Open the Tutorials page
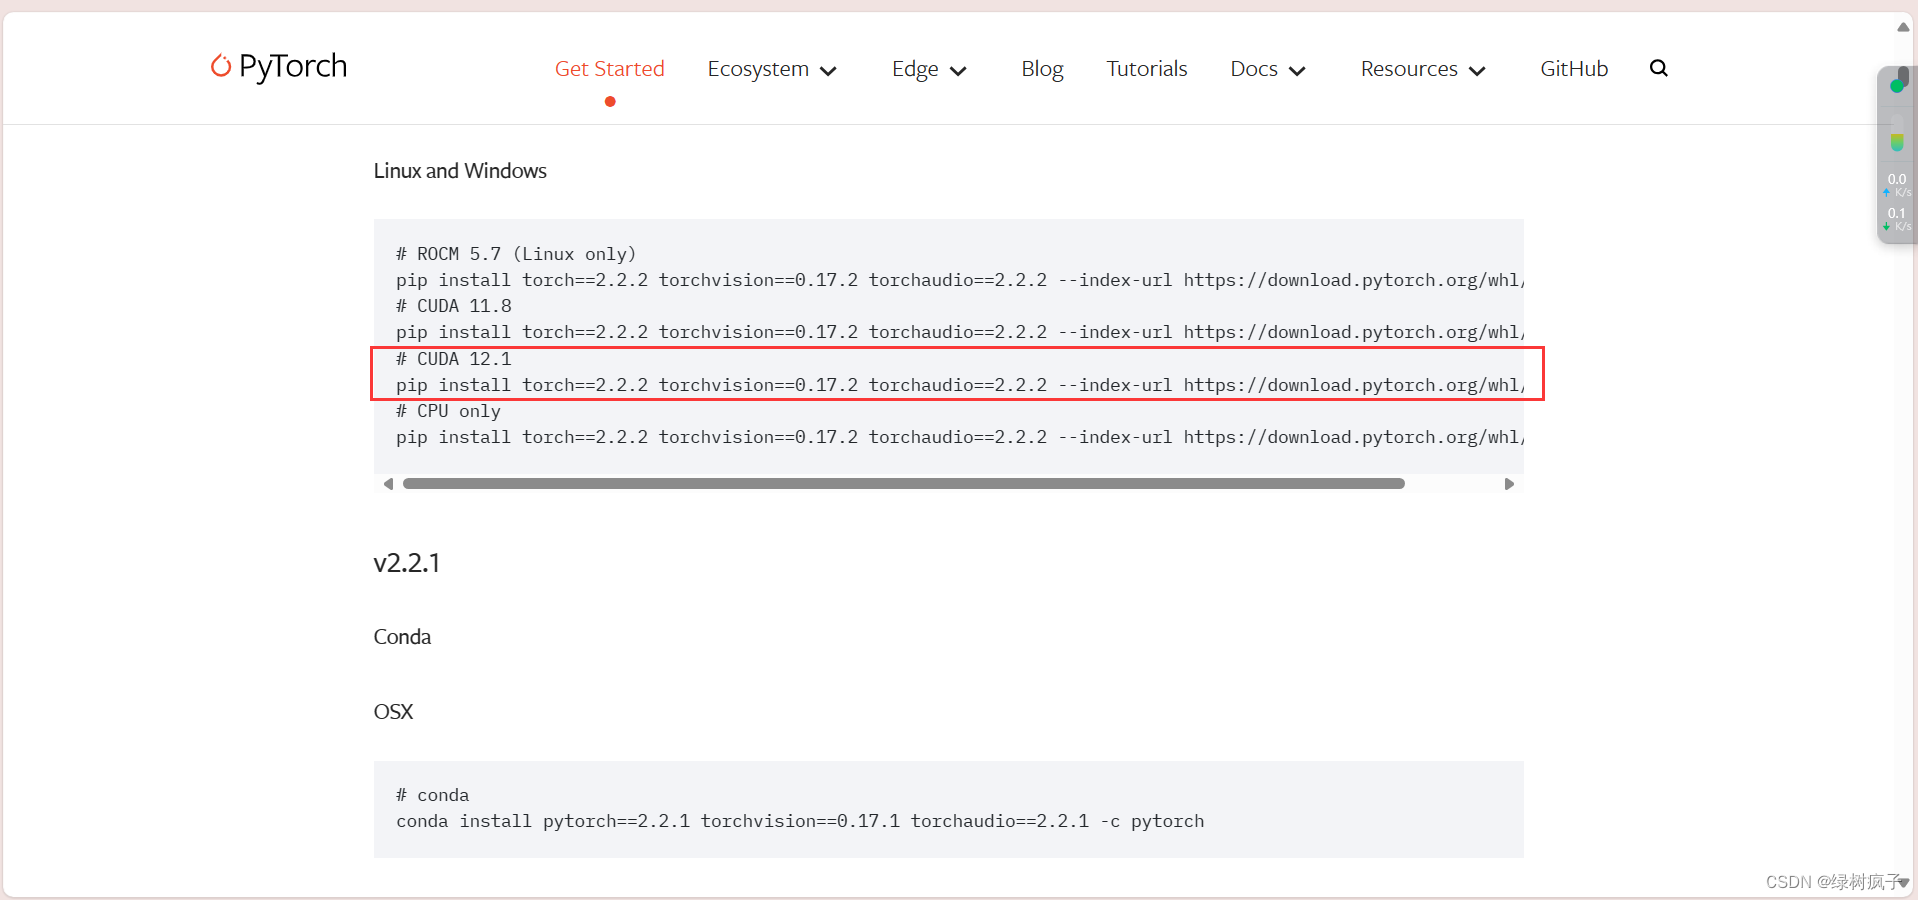 click(x=1147, y=69)
